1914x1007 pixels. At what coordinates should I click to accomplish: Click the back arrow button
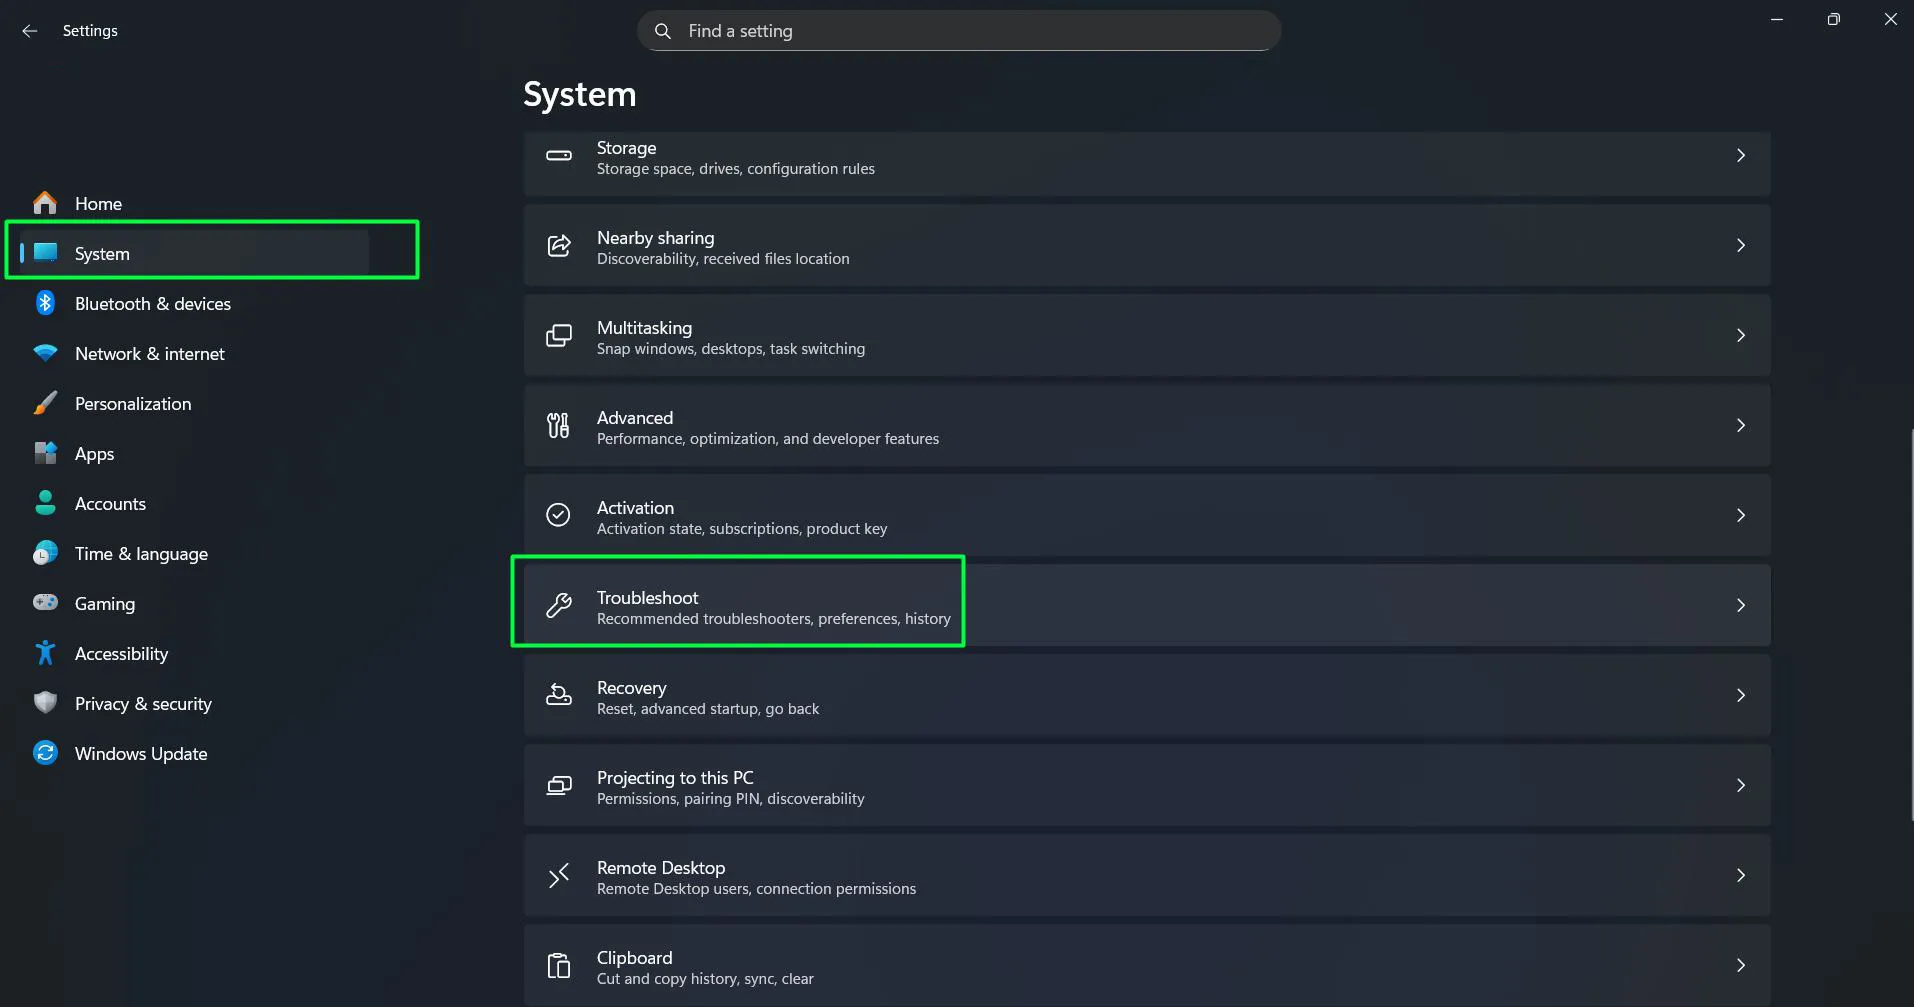click(29, 30)
